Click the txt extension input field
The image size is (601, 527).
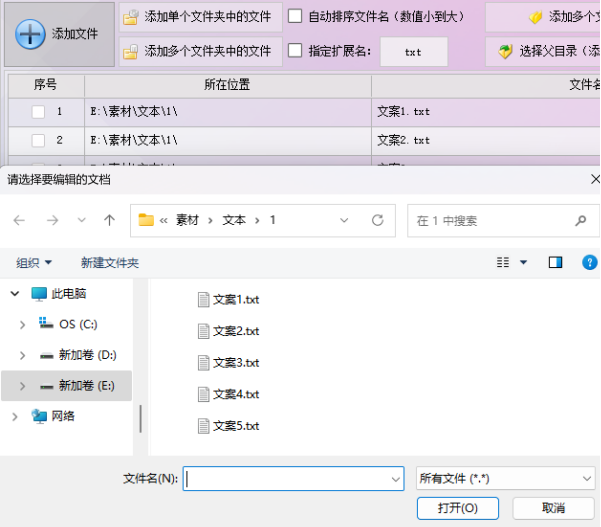414,52
